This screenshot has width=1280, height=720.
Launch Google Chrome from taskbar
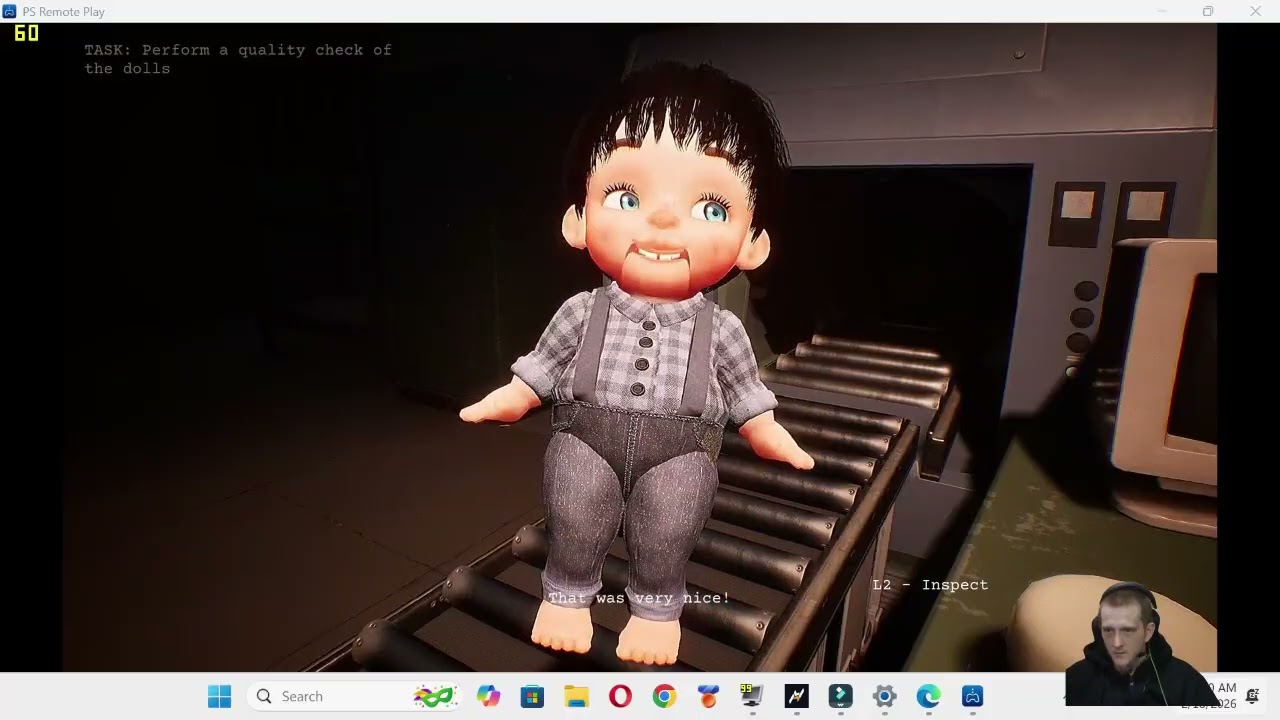pyautogui.click(x=664, y=696)
